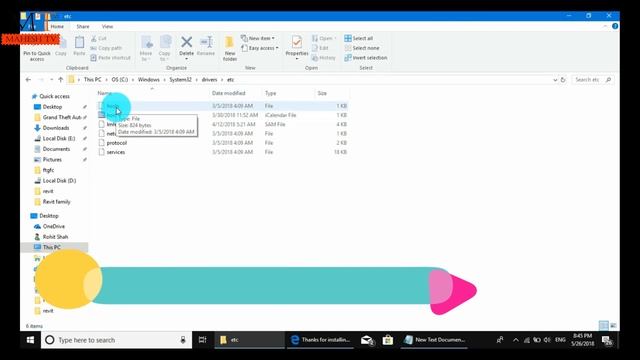Select the Home ribbon tab
This screenshot has height=360, width=640.
click(57, 27)
